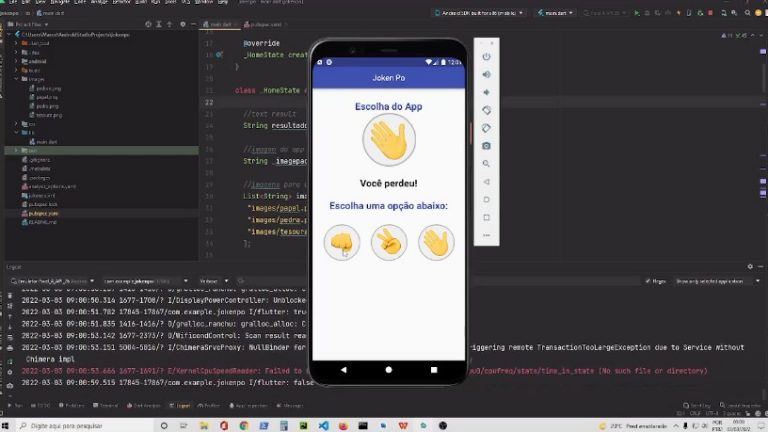Choose rock (fist) option in Joken Po app
The image size is (768, 432).
(342, 242)
